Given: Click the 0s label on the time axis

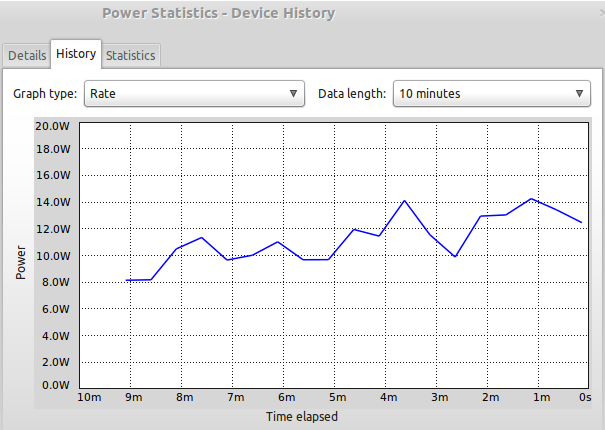Looking at the screenshot, I should point(585,398).
